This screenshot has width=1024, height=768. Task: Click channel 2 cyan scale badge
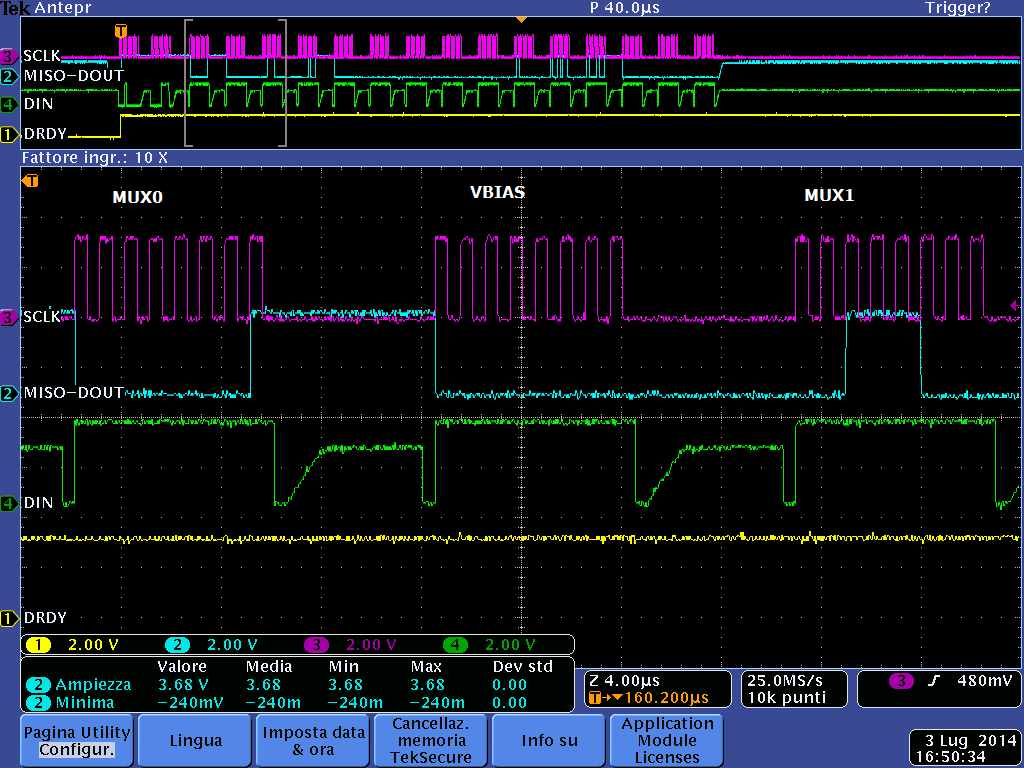177,645
